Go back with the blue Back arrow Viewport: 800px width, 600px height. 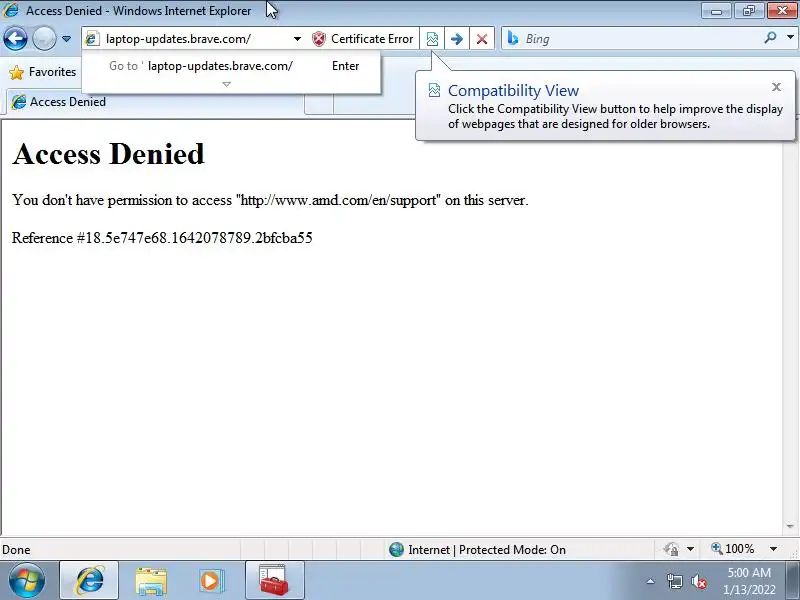click(x=15, y=39)
